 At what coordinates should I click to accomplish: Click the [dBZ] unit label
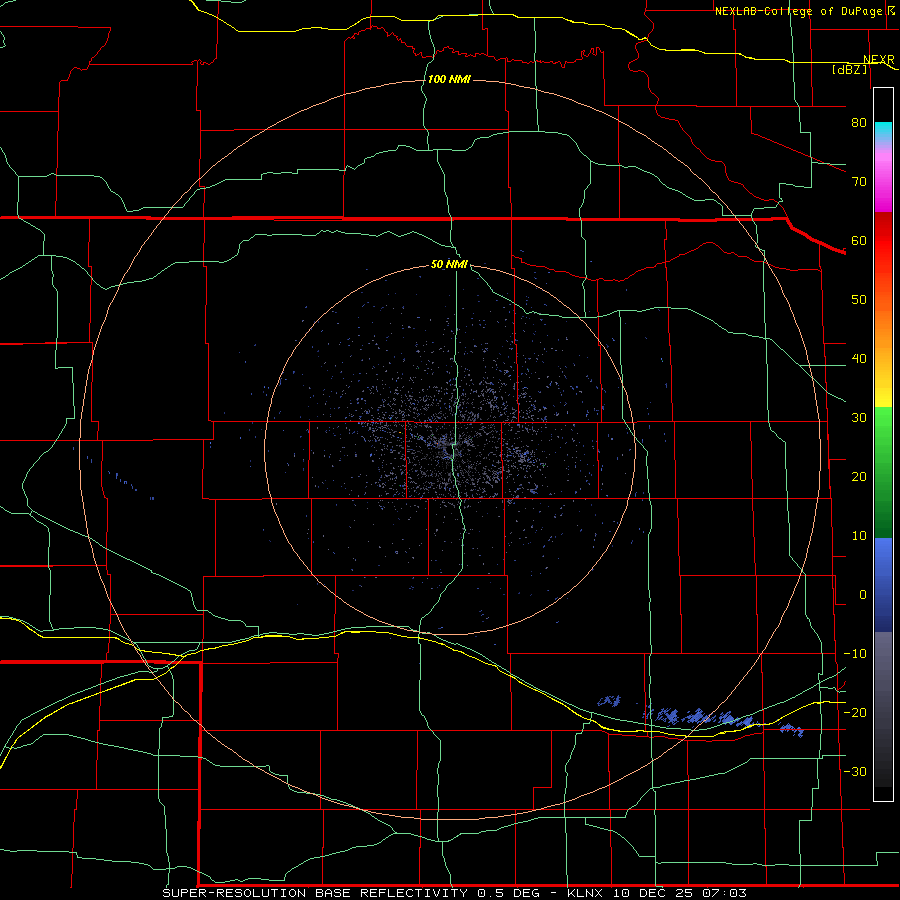(849, 69)
